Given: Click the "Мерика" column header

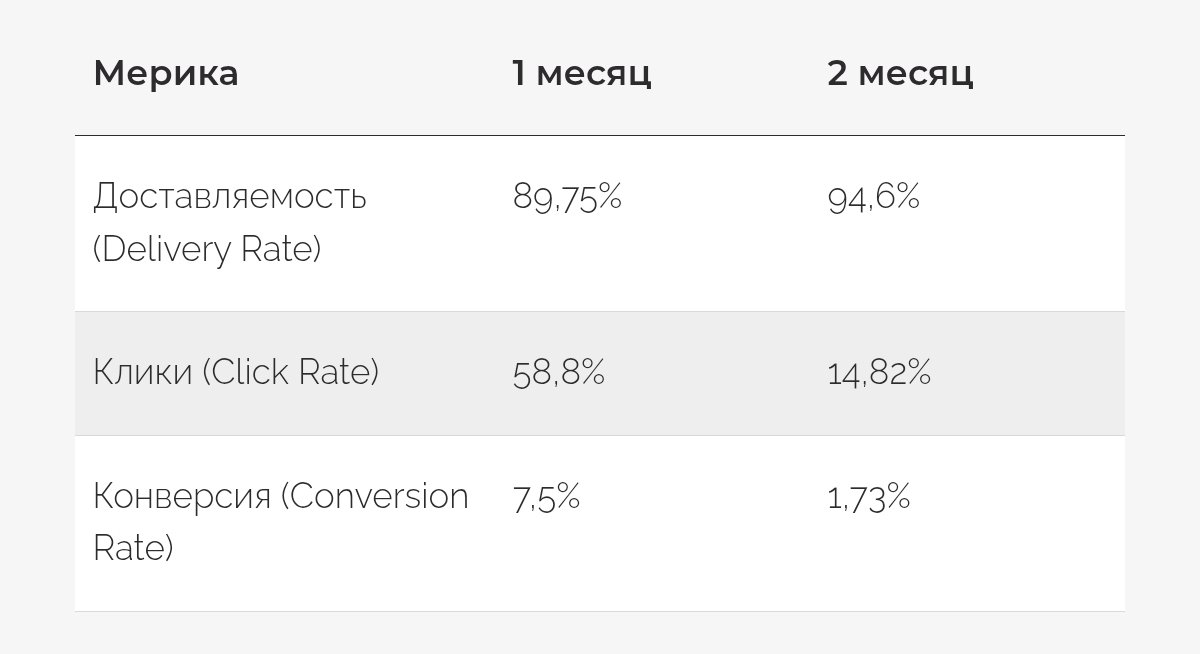Looking at the screenshot, I should click(166, 73).
